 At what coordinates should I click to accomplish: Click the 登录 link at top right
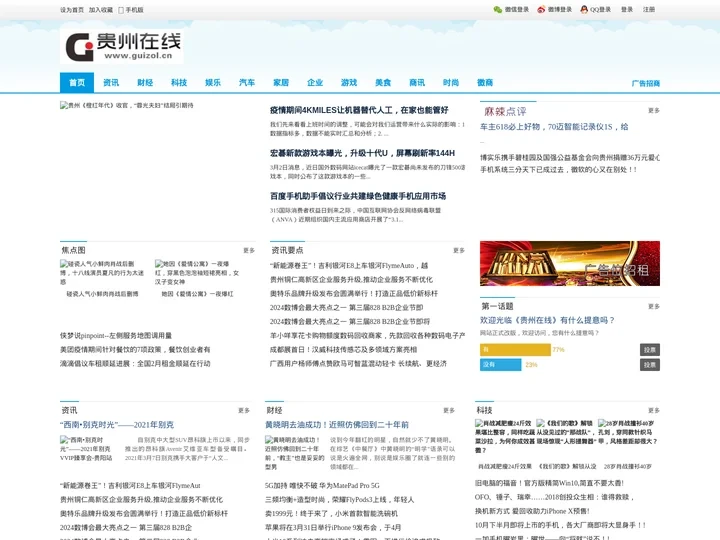click(627, 10)
